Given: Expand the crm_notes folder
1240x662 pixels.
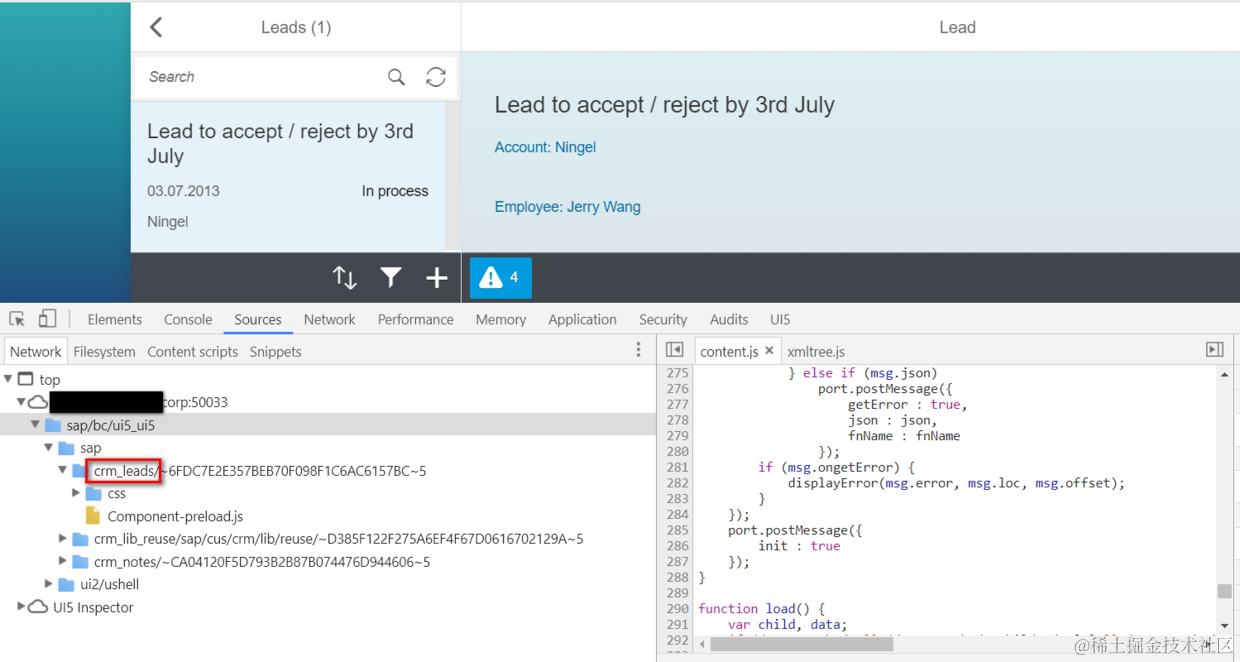Looking at the screenshot, I should click(x=62, y=562).
